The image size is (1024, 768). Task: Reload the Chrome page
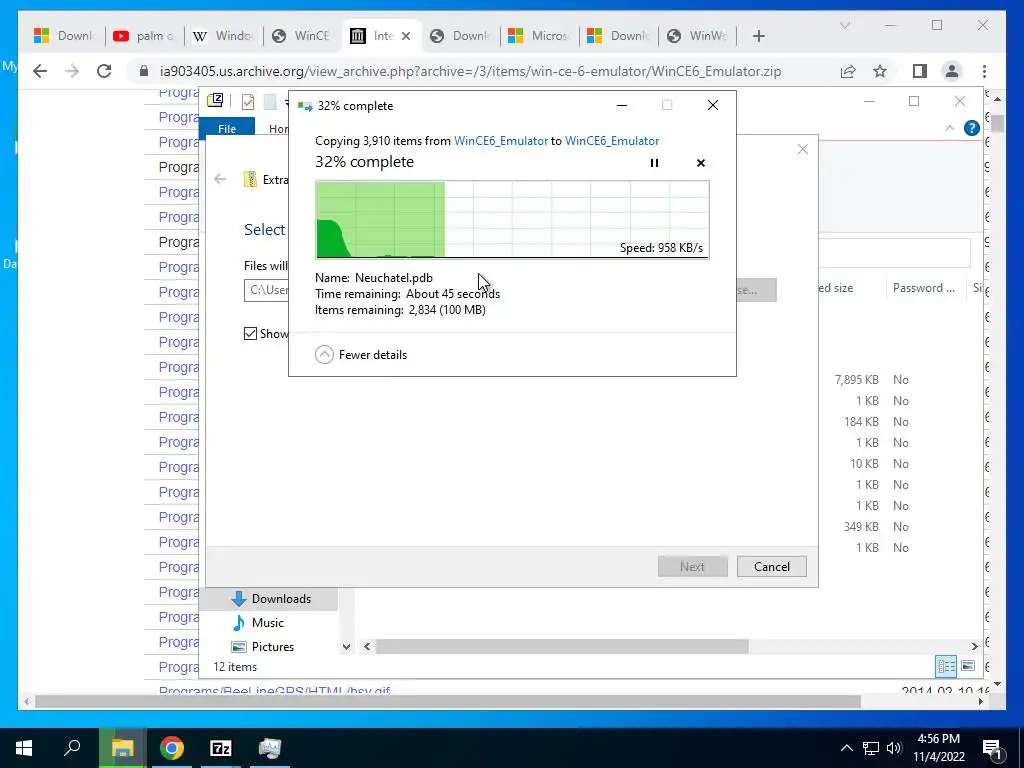coord(104,71)
